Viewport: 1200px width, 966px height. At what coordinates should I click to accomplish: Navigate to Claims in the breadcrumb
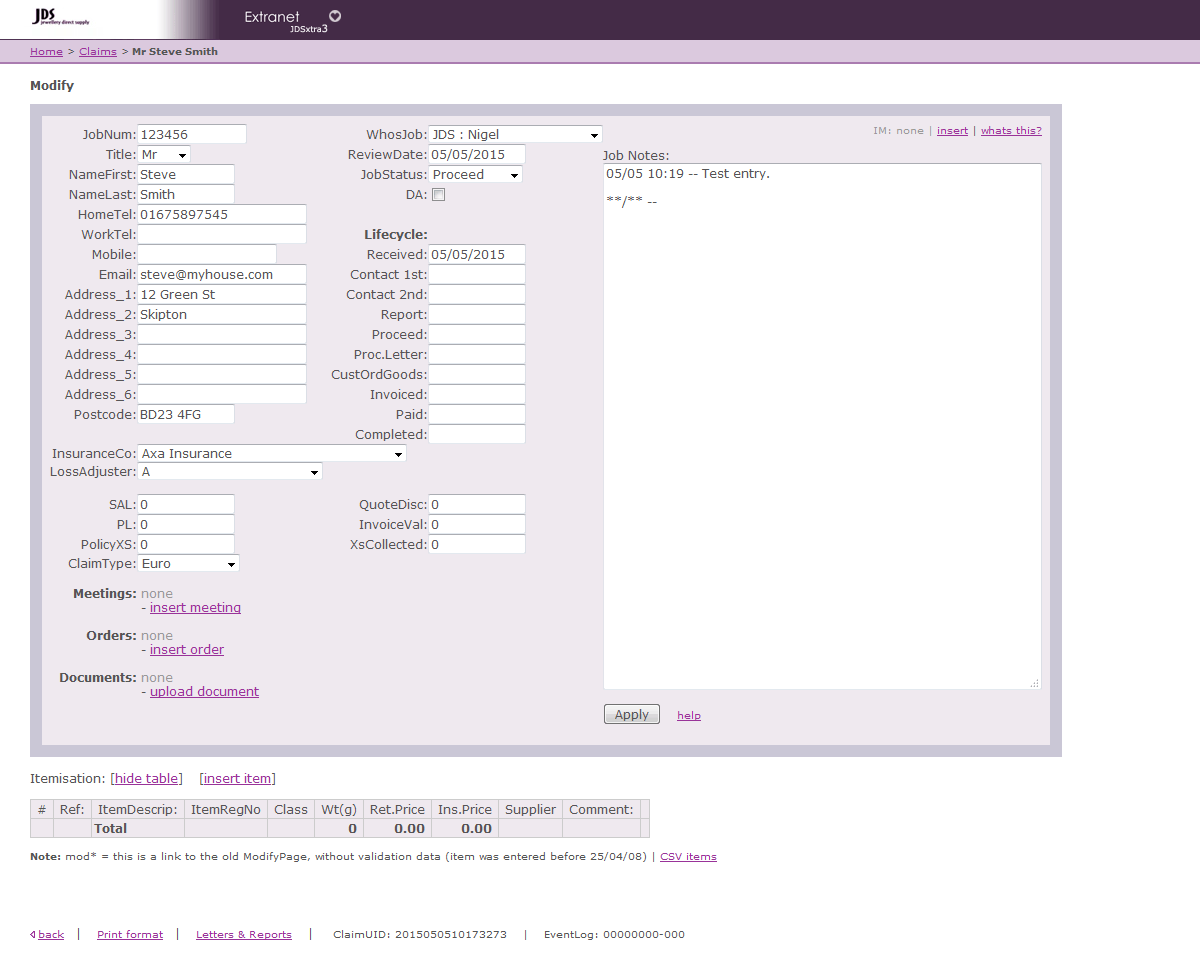pyautogui.click(x=98, y=52)
